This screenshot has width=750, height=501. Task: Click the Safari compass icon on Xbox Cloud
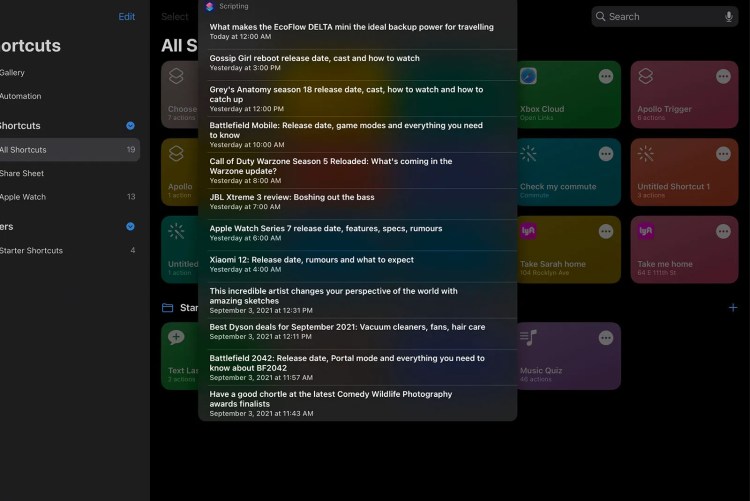(x=529, y=76)
